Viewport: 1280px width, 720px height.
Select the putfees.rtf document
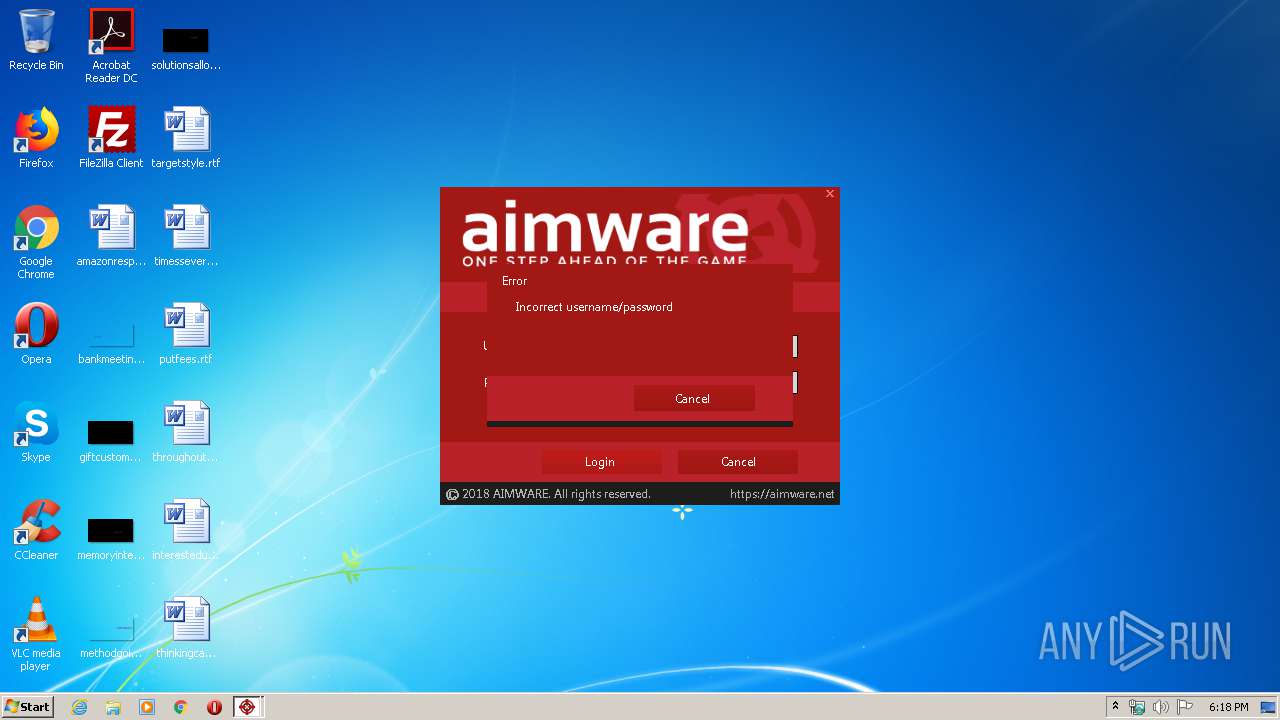tap(186, 334)
